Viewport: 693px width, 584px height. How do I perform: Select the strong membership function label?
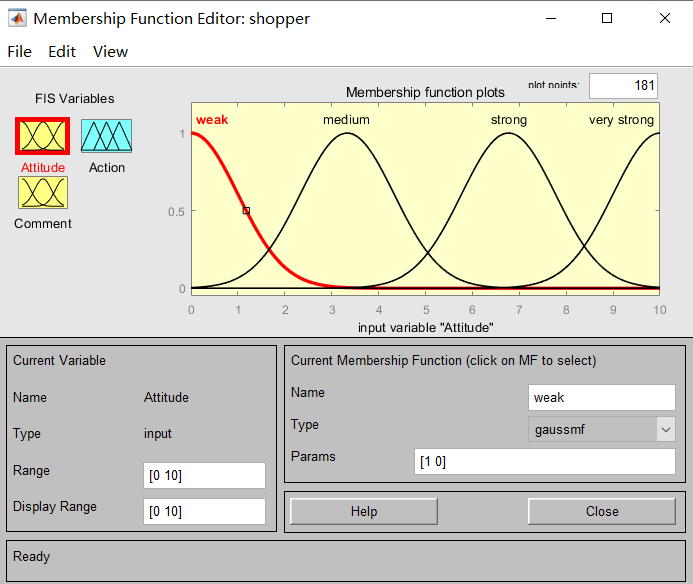pos(509,120)
